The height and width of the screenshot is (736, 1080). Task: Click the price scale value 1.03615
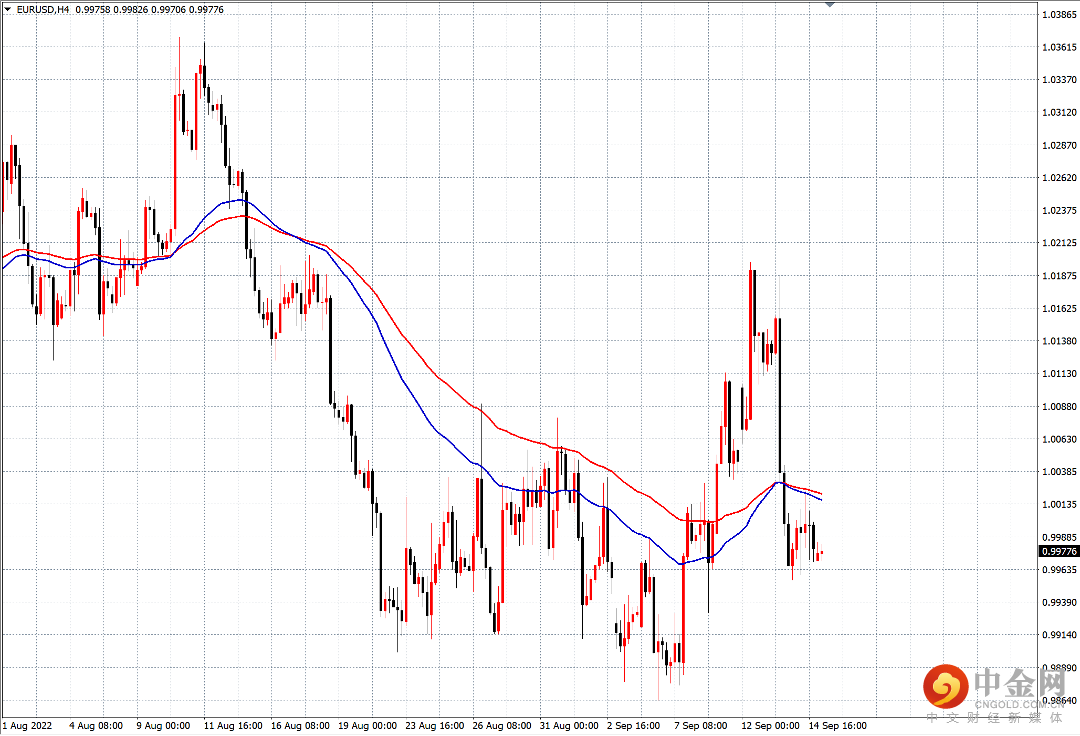coord(1059,48)
